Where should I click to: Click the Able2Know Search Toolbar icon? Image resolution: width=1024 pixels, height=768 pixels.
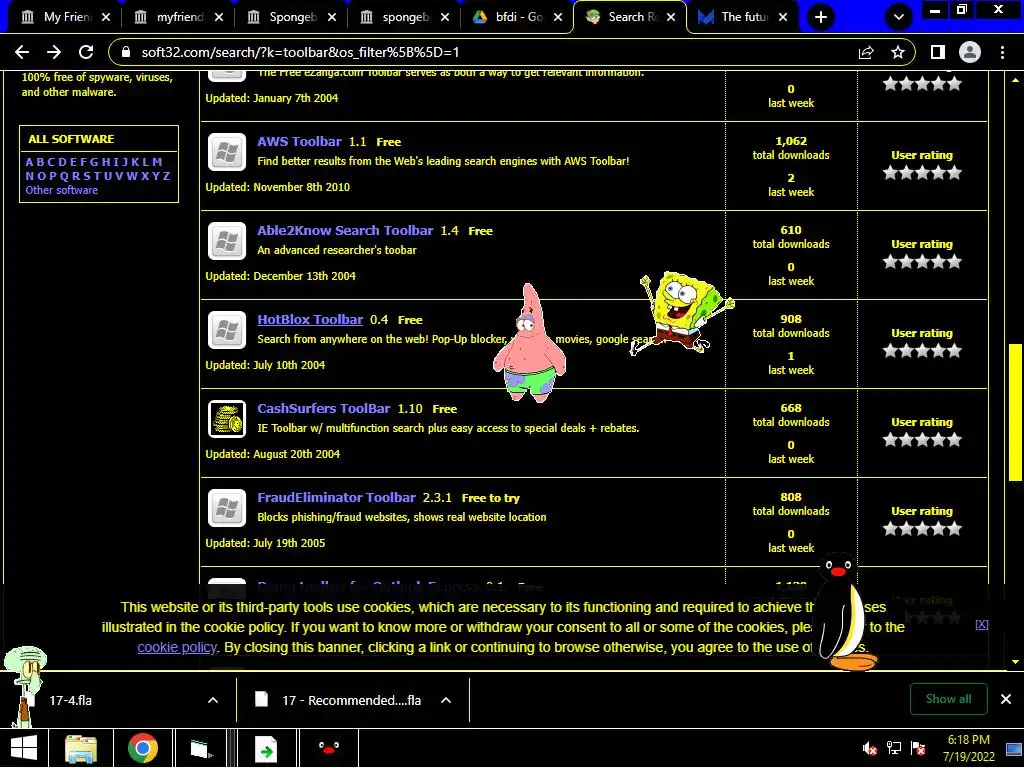point(227,241)
